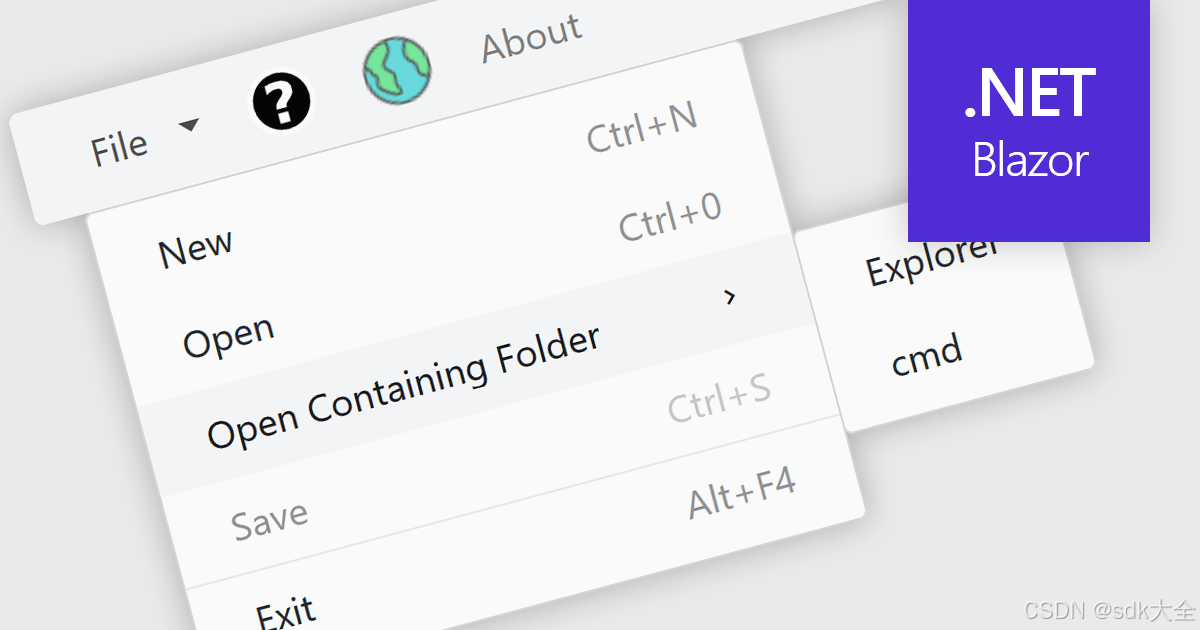Select the About menu item
This screenshot has height=630, width=1200.
coord(531,29)
